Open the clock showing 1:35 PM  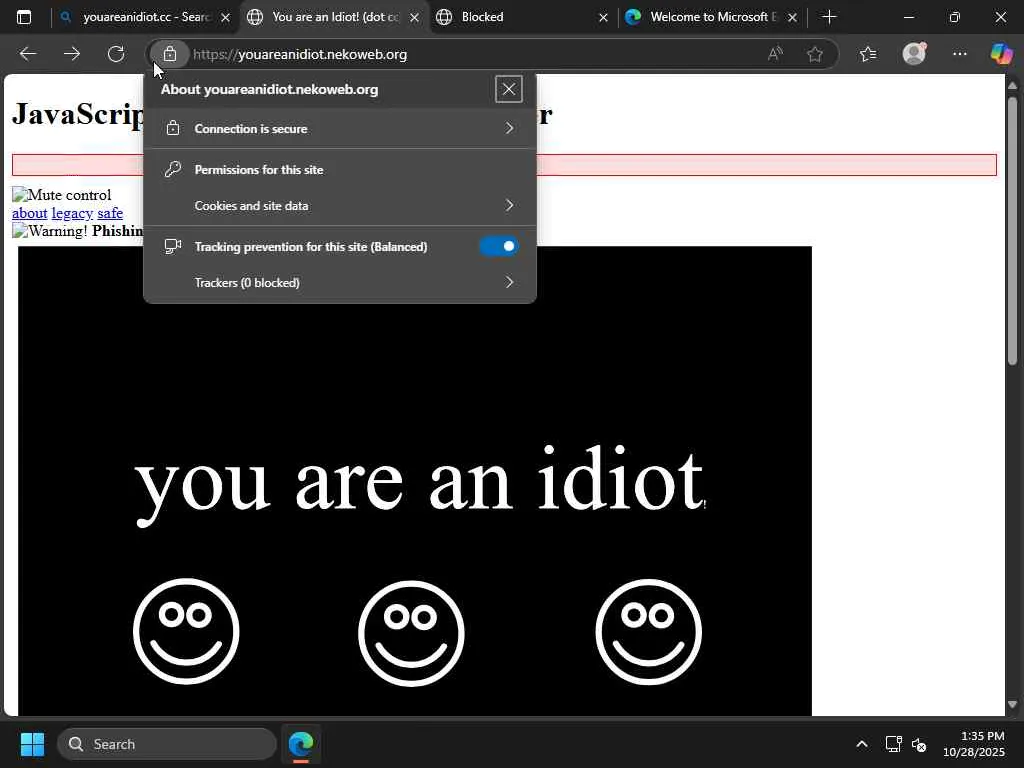point(974,744)
